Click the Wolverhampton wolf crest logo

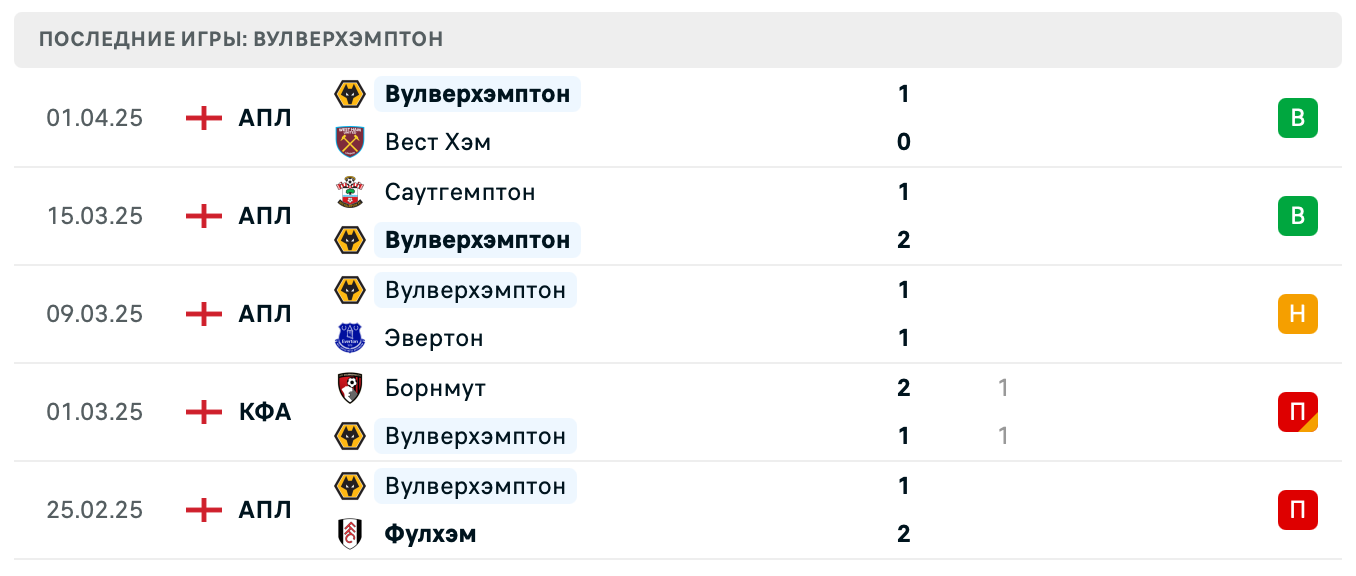click(x=350, y=94)
